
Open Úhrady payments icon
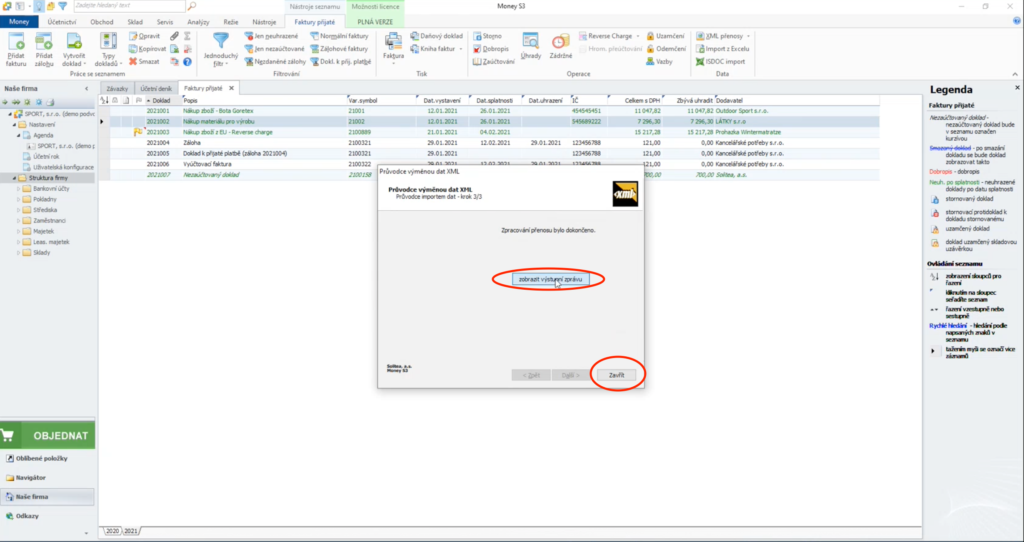531,46
